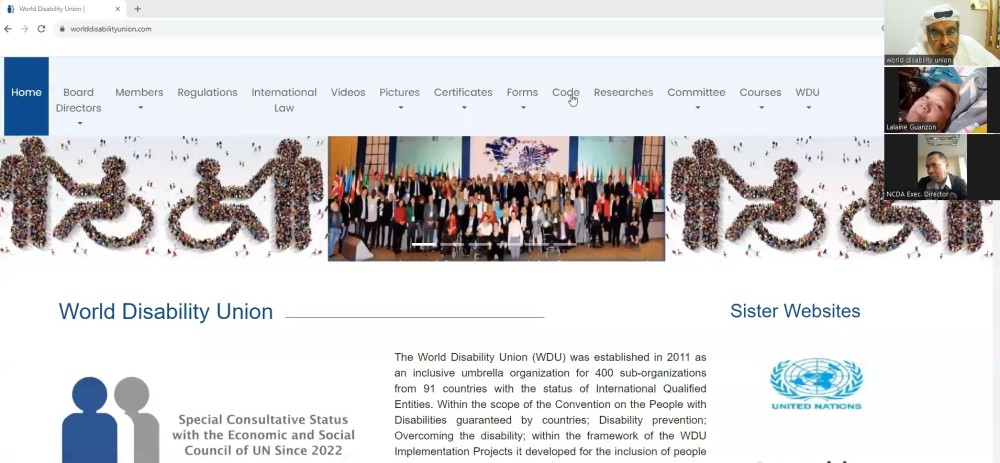Screen dimensions: 1000x463
Task: Open the Forms menu item
Action: [x=522, y=92]
